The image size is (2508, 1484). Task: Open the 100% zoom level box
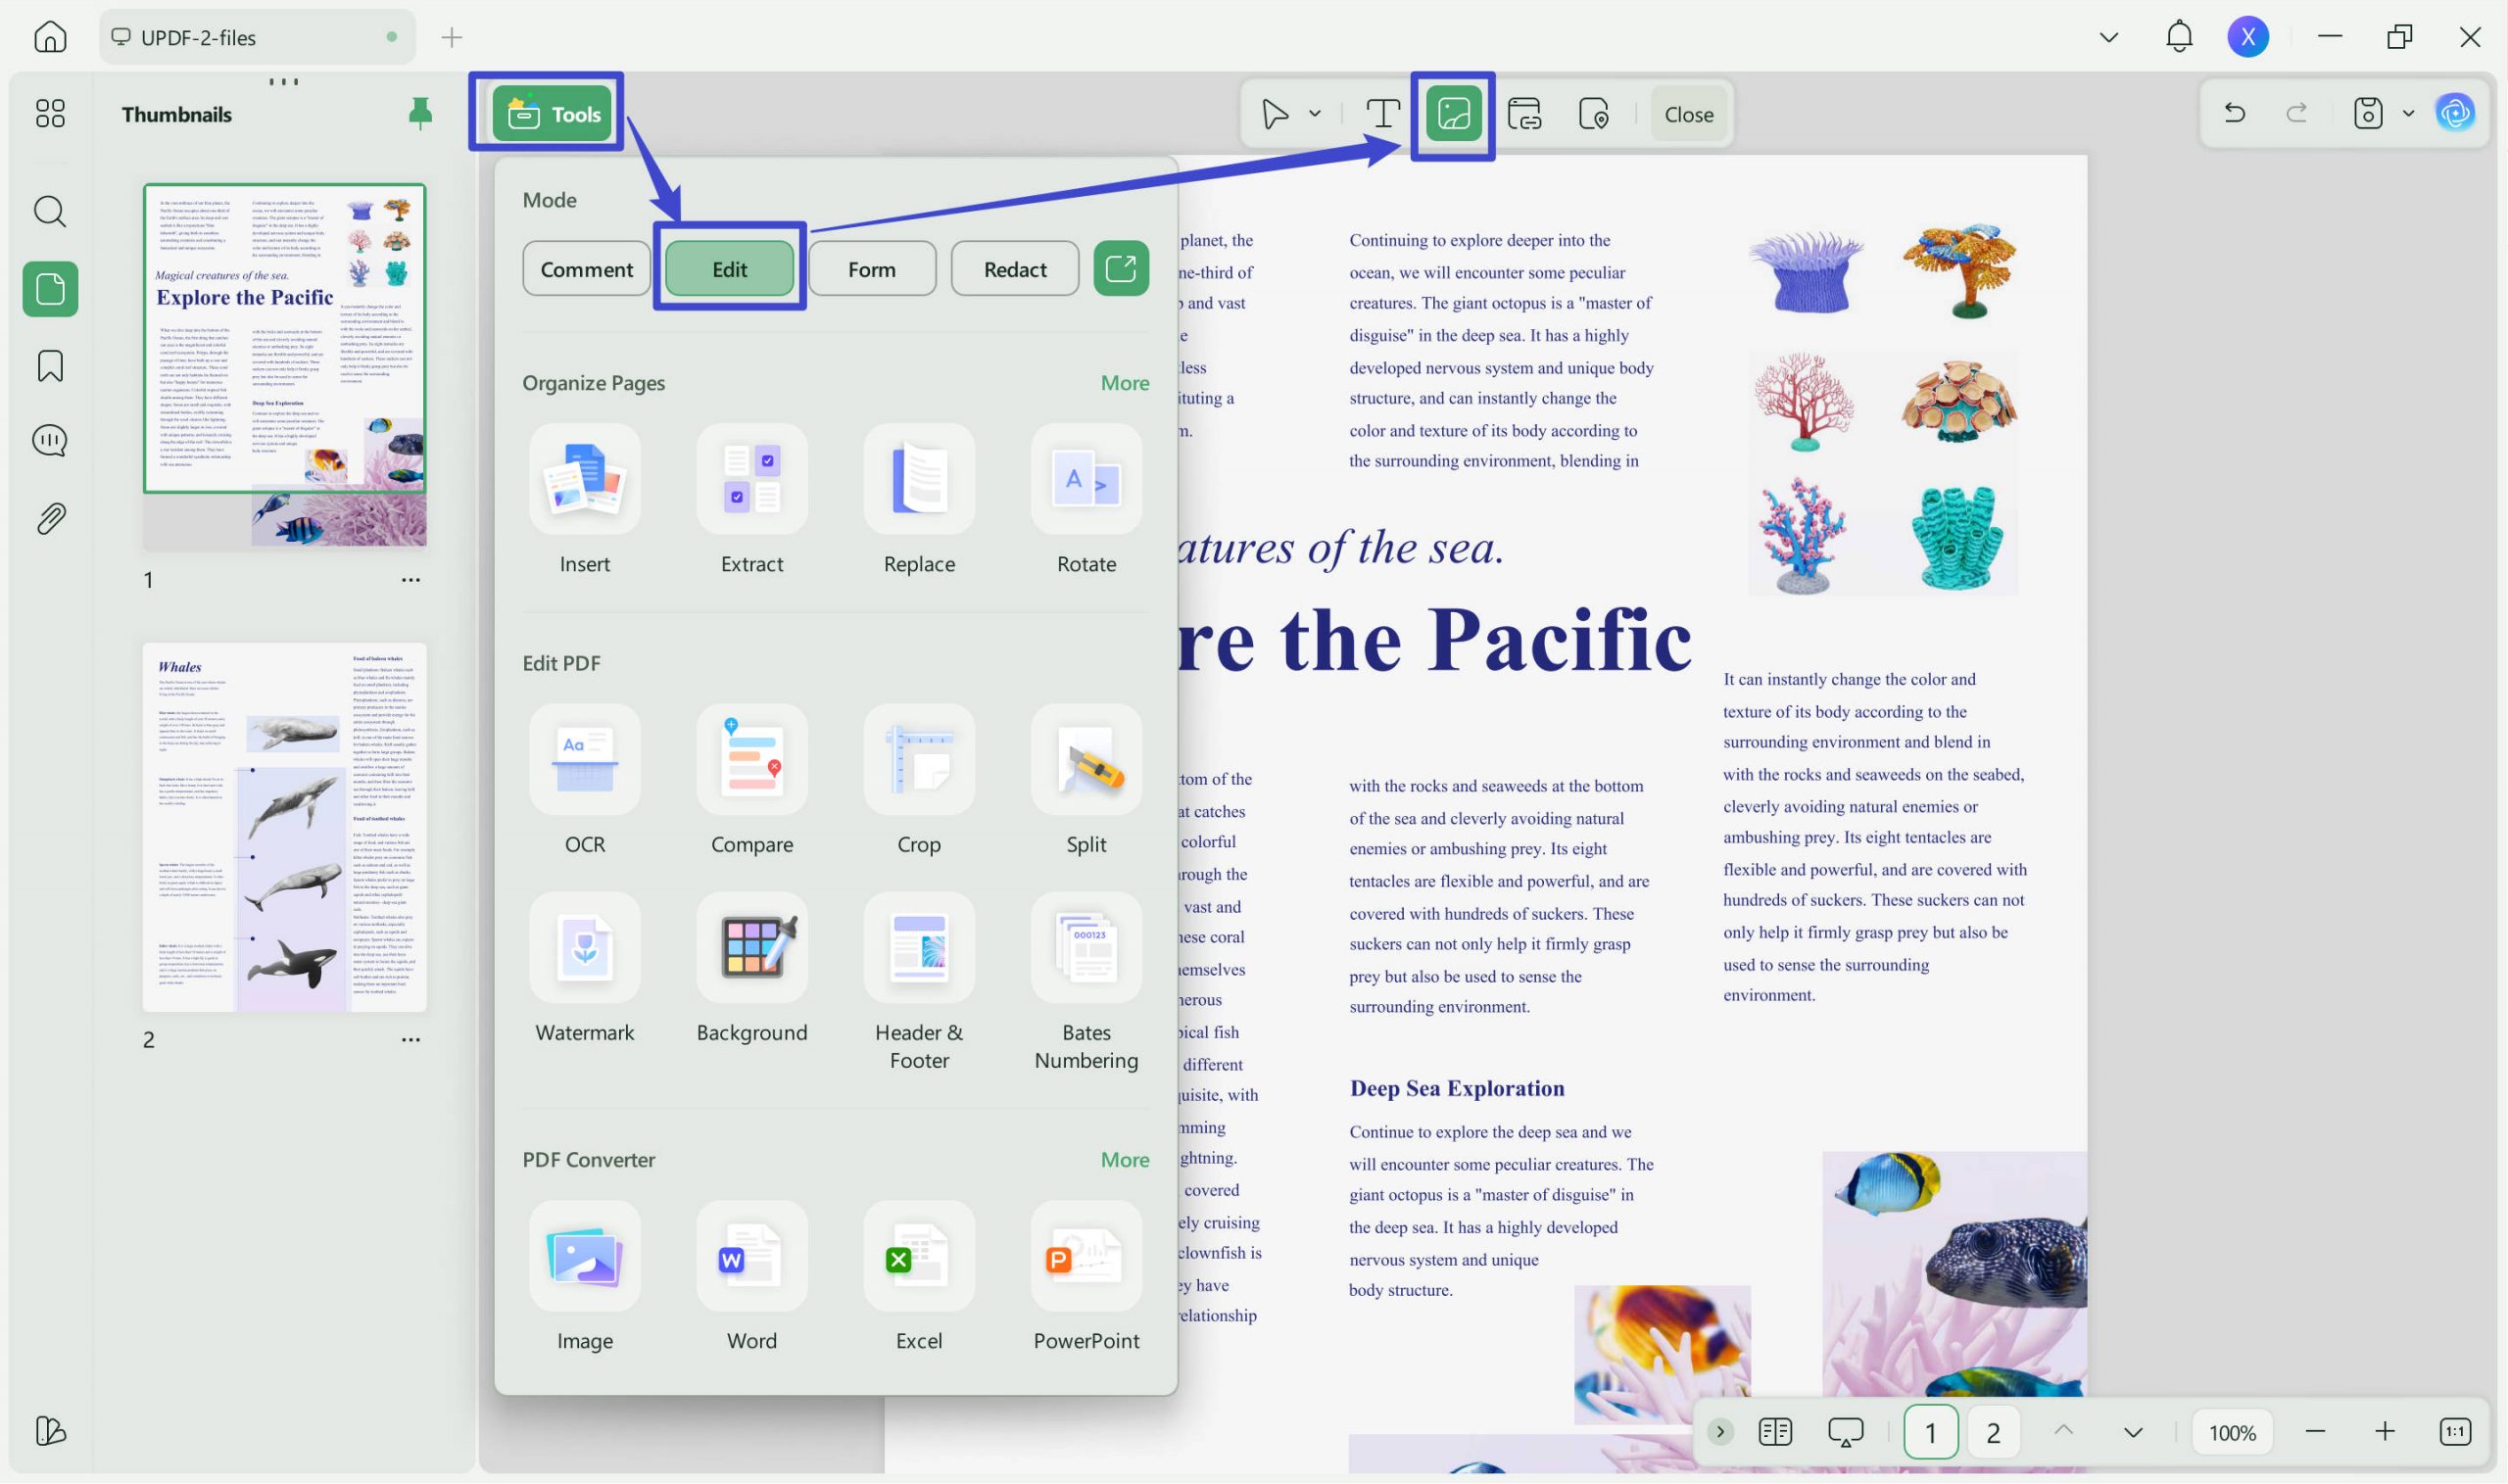pos(2232,1432)
